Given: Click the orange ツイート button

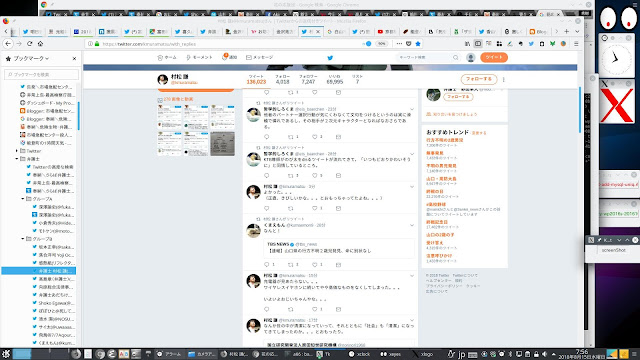Looking at the screenshot, I should point(494,57).
